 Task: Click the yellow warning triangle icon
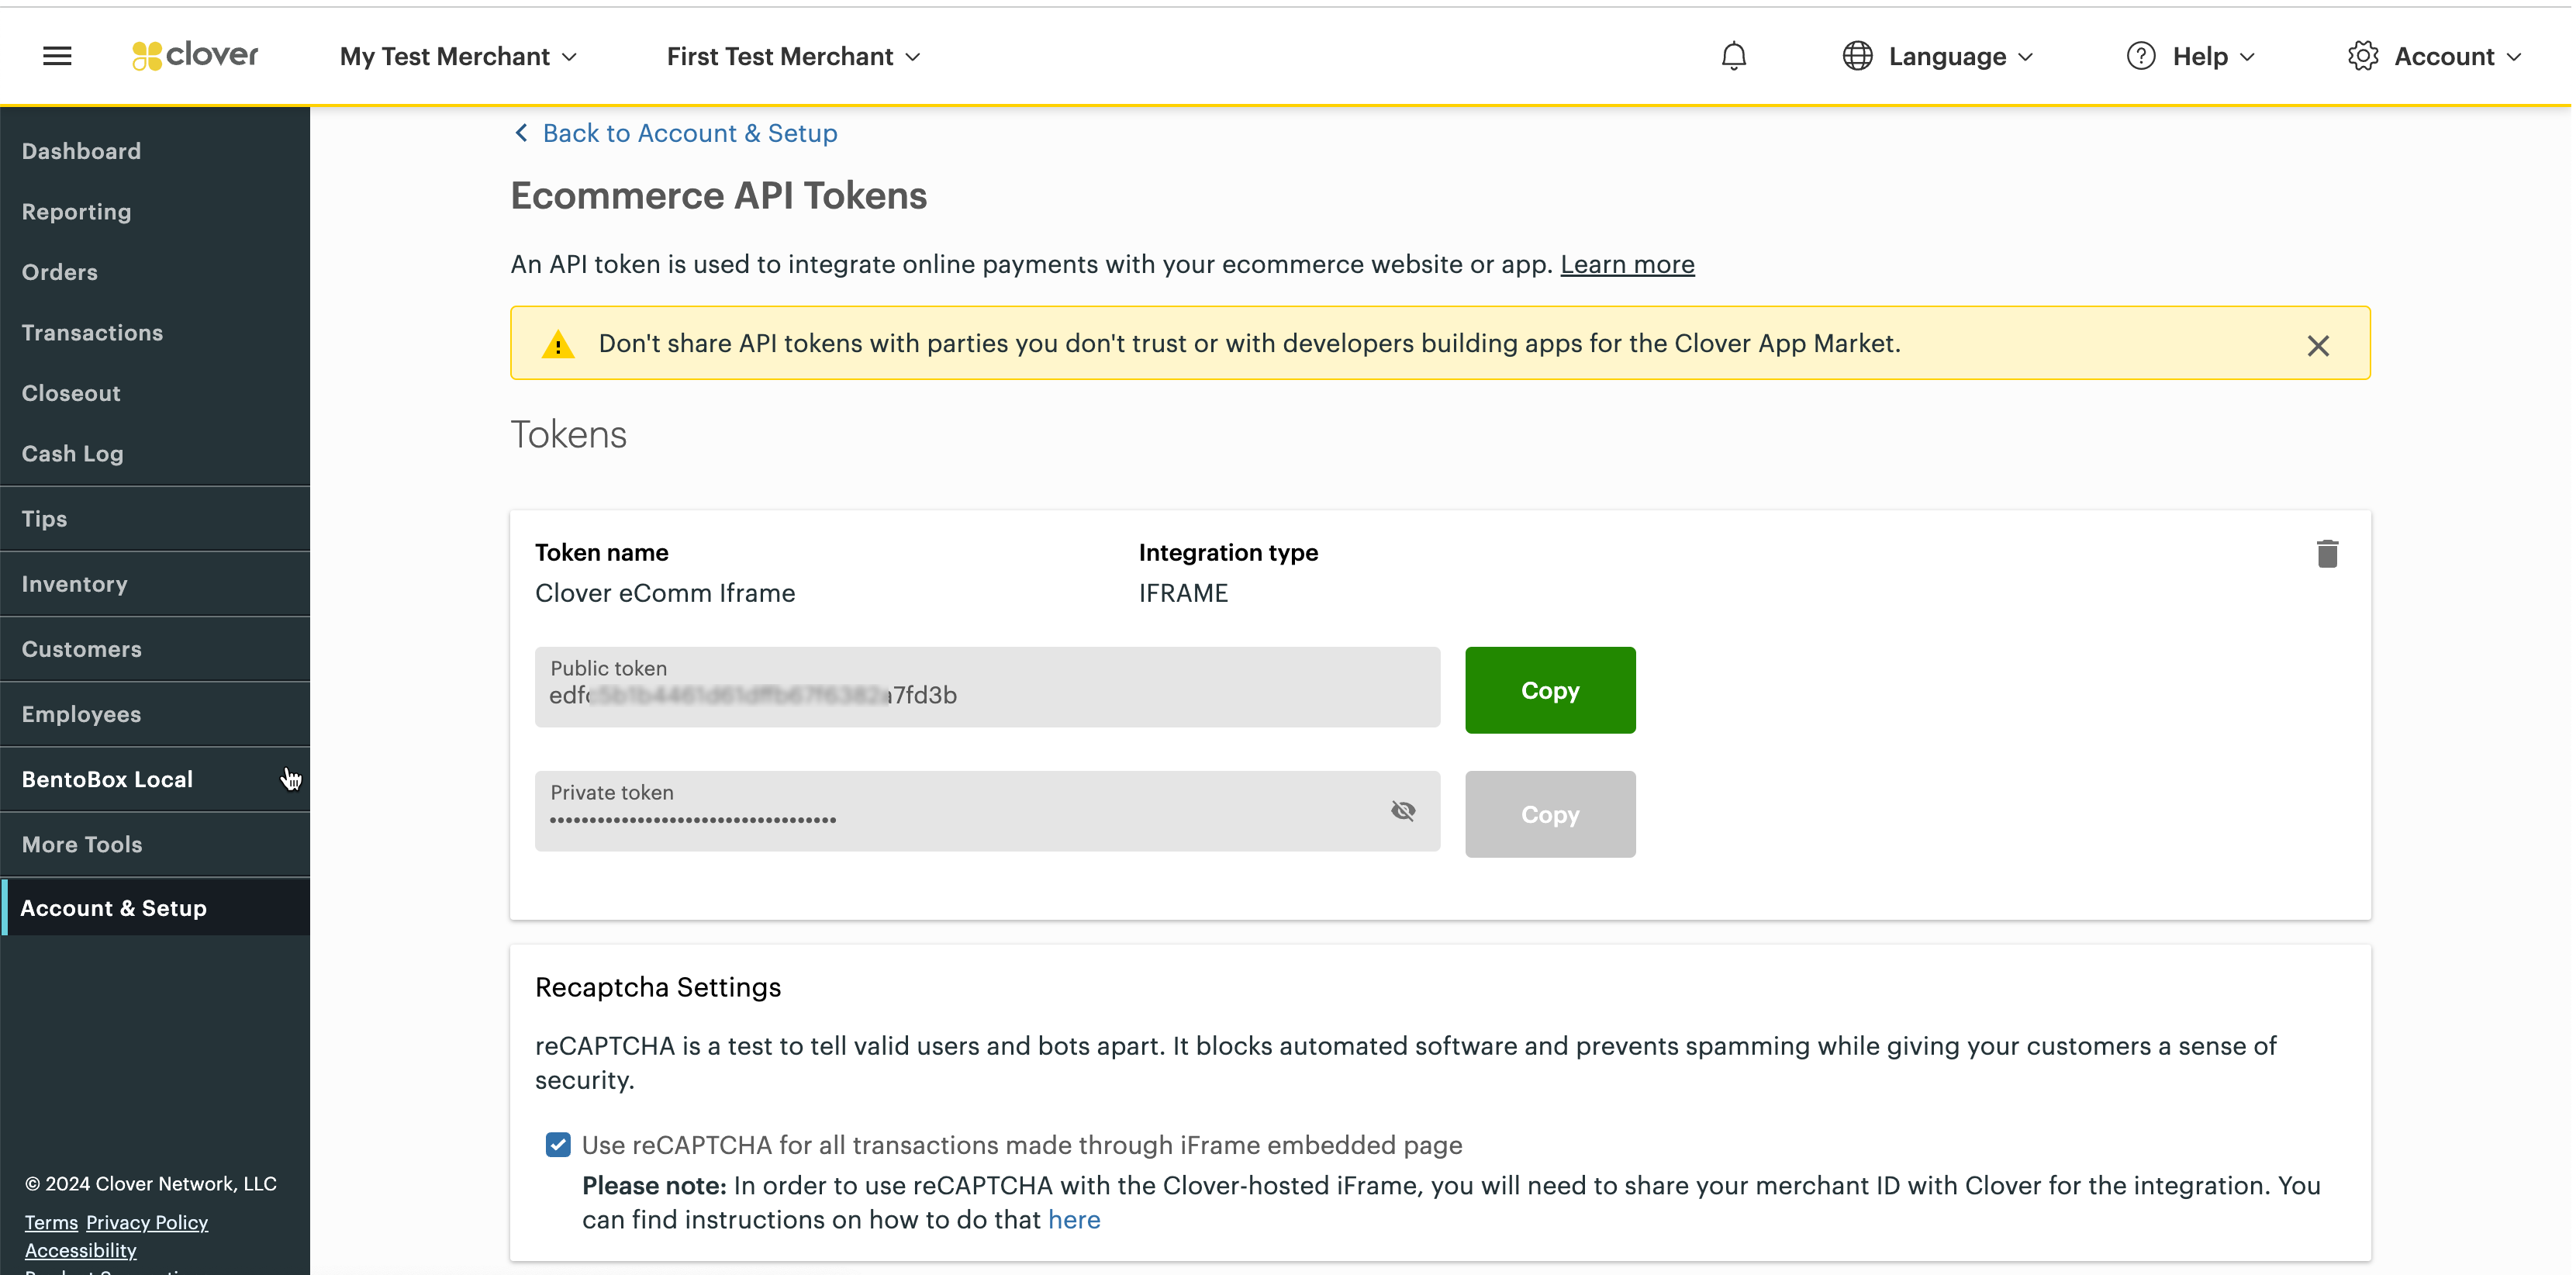(558, 345)
